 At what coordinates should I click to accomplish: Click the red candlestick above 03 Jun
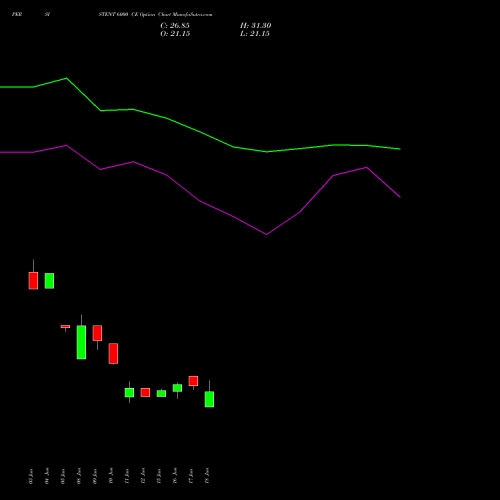(33, 281)
